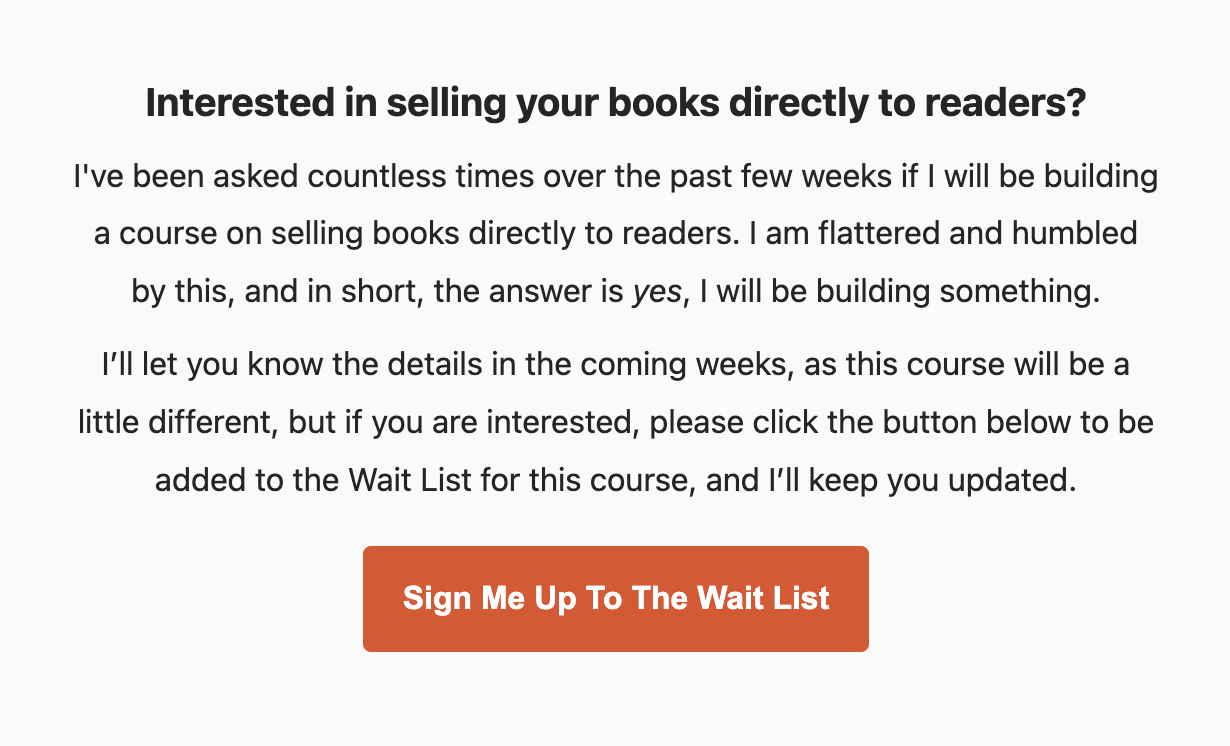Click the Sign Me Up To The Wait List button
Viewport: 1230px width, 746px height.
coord(615,598)
